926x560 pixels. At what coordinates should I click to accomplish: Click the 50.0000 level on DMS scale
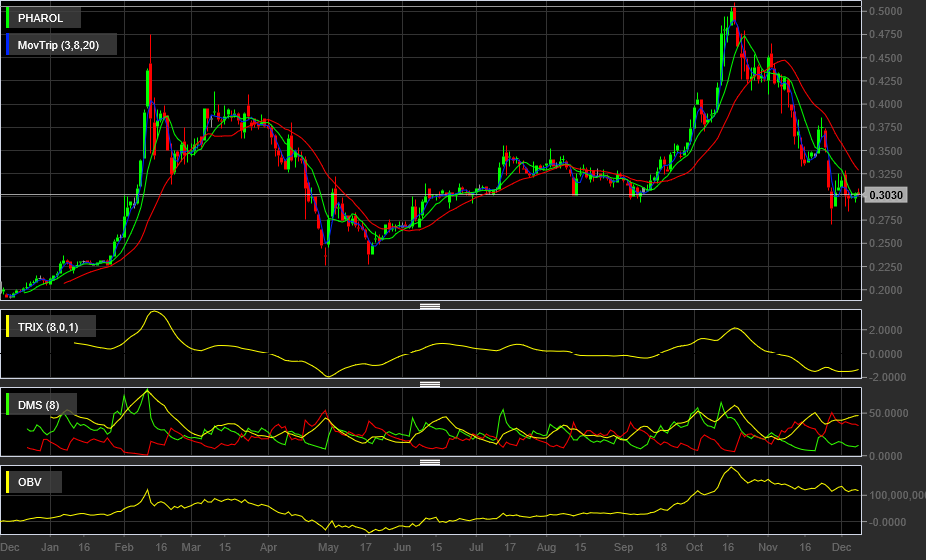click(x=888, y=413)
